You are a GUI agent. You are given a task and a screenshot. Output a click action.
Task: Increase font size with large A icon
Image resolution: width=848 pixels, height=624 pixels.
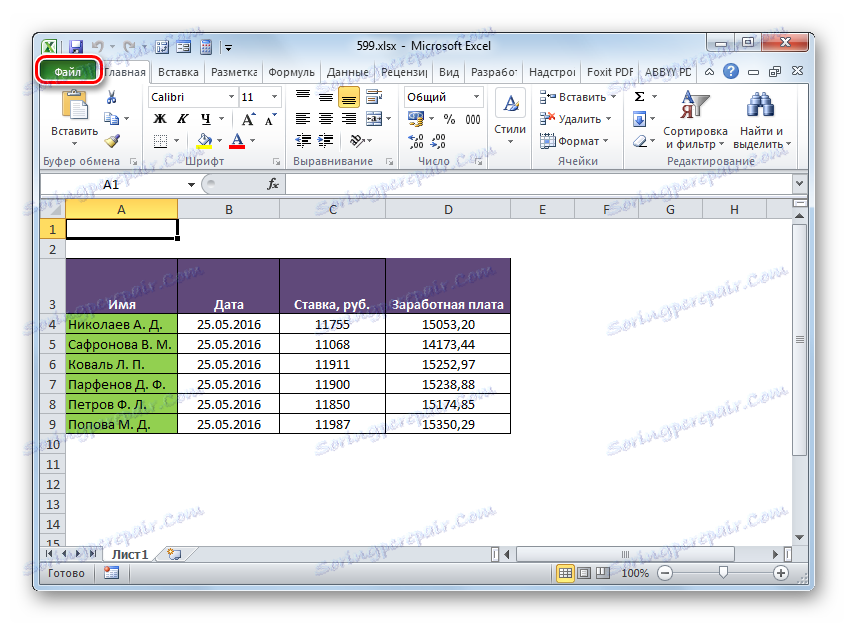[248, 119]
